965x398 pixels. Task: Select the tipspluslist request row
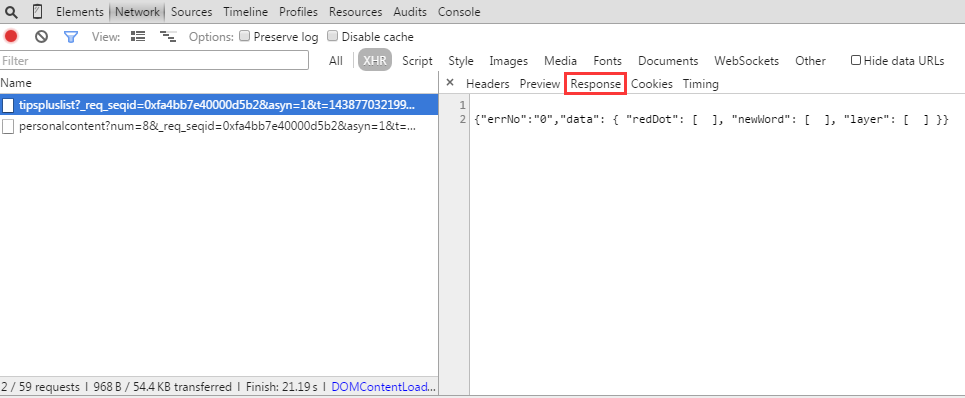click(219, 105)
